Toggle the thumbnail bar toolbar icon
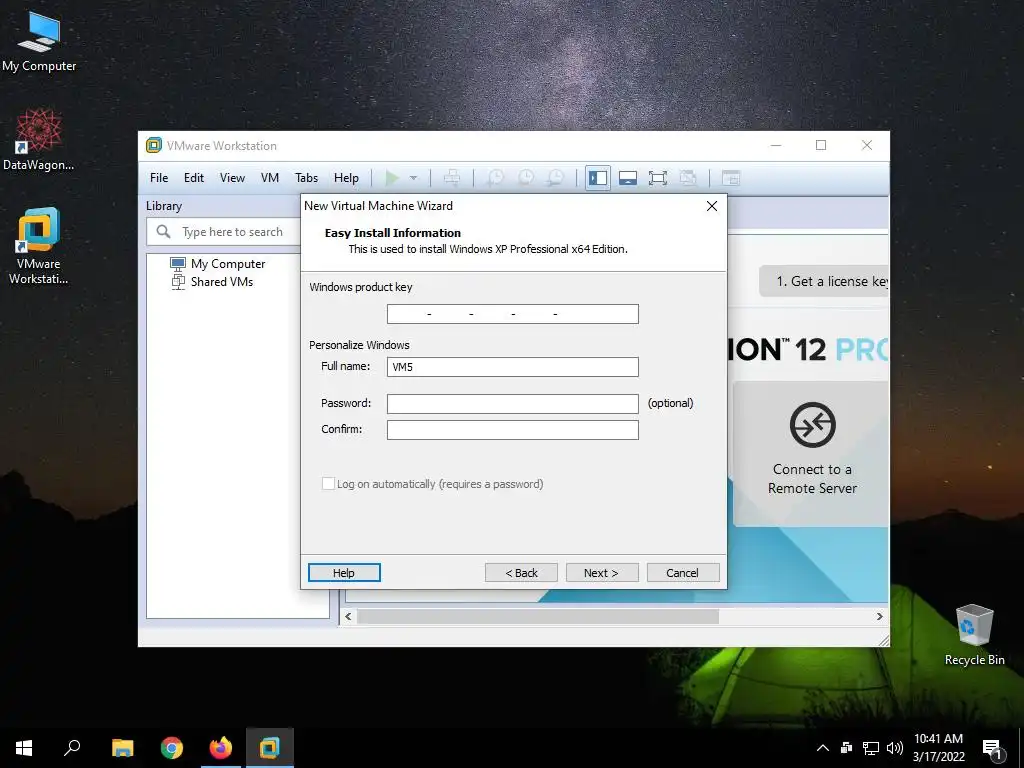The image size is (1024, 768). click(628, 178)
